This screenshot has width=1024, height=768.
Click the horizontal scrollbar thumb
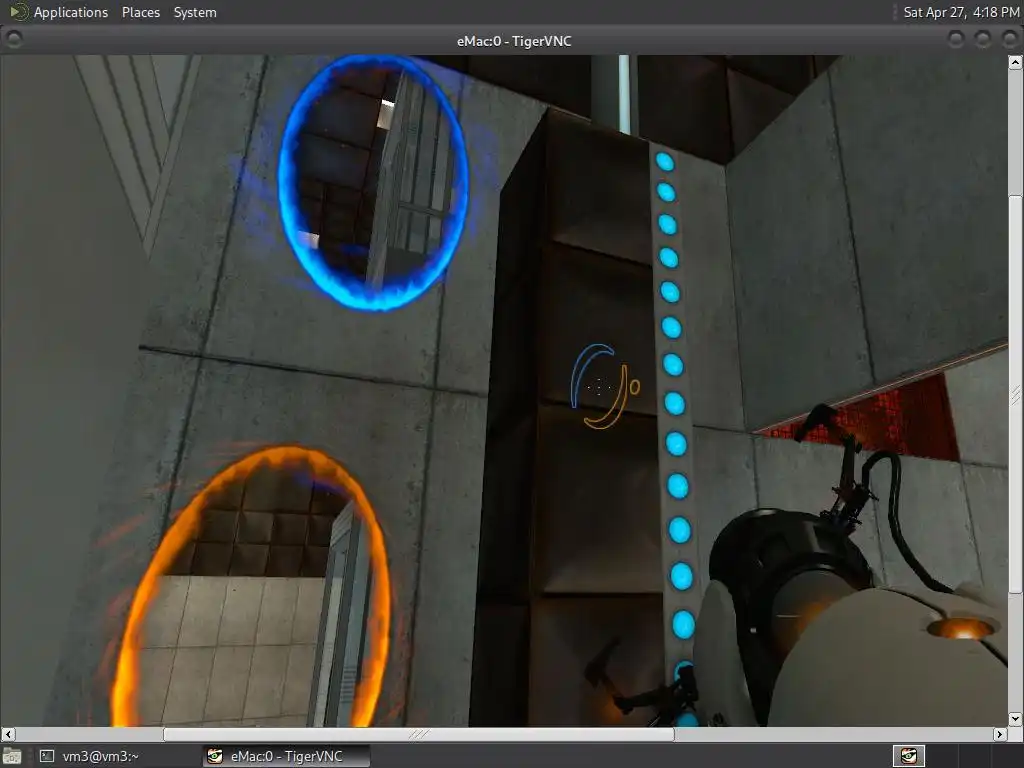pyautogui.click(x=419, y=734)
